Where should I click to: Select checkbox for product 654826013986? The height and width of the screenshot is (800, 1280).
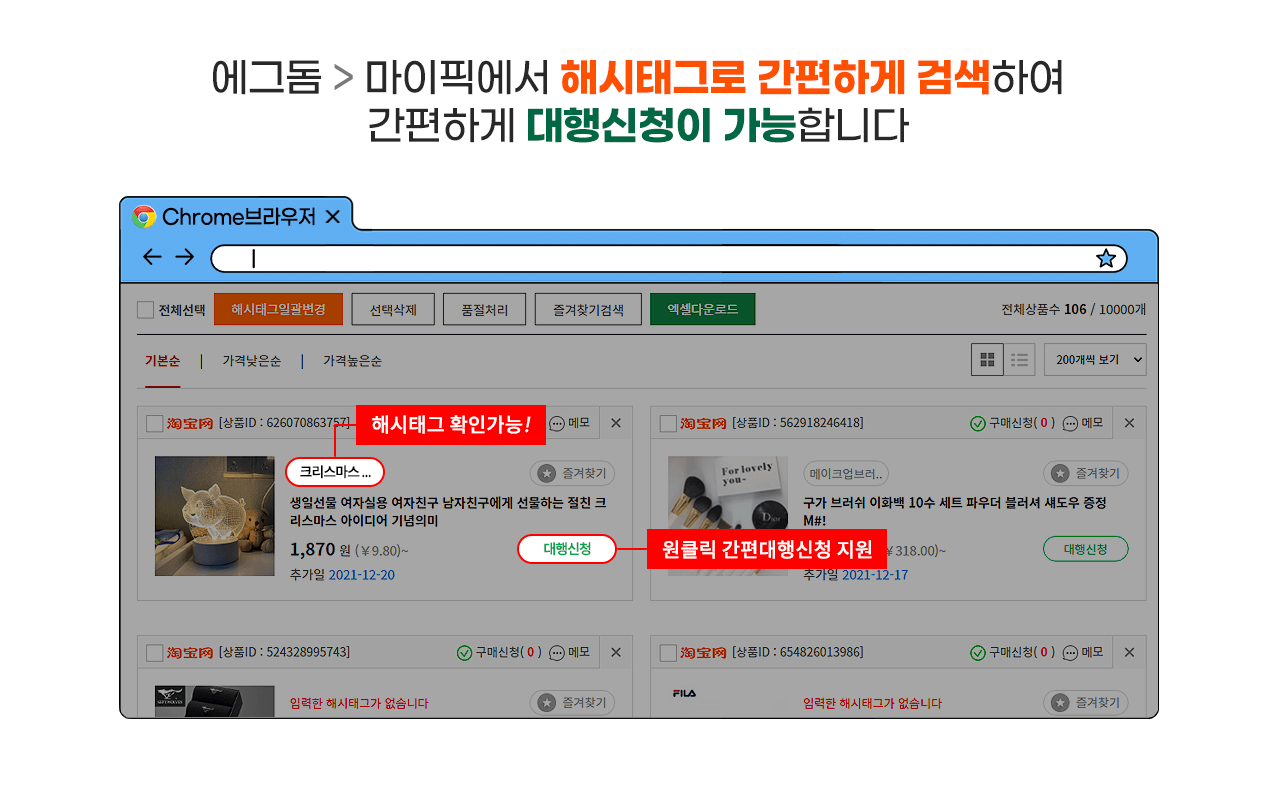(668, 653)
